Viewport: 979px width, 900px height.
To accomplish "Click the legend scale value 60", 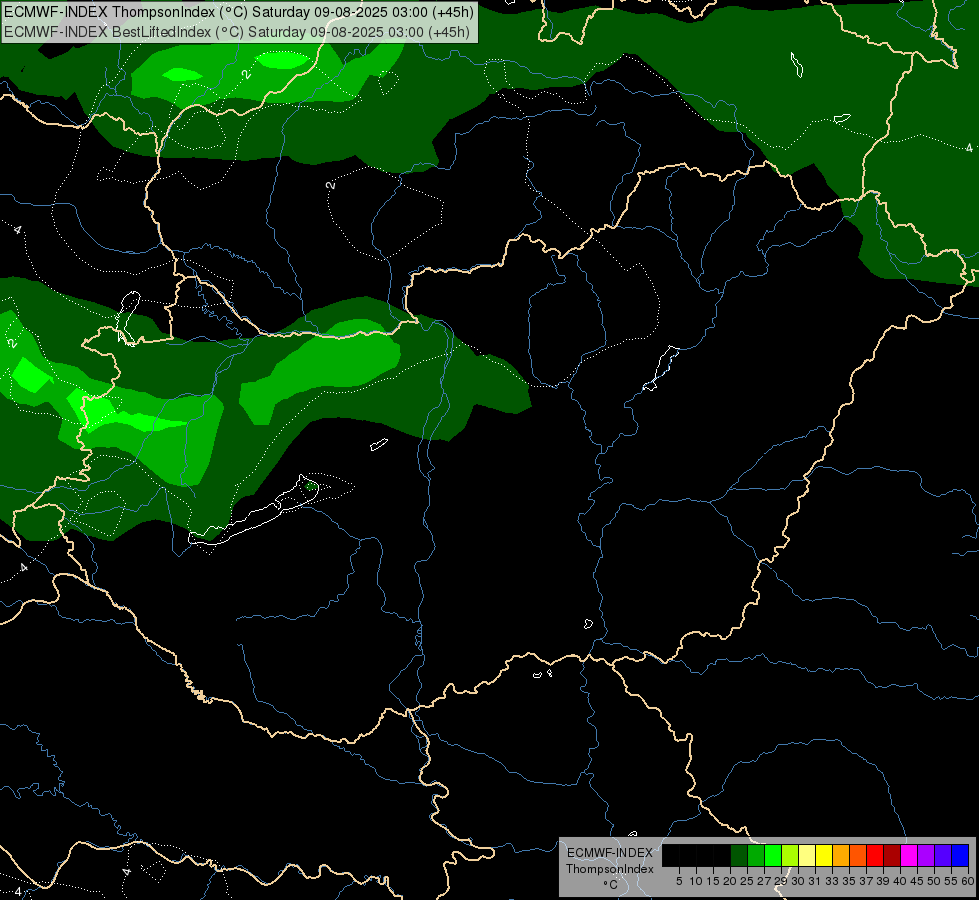I will coord(968,881).
